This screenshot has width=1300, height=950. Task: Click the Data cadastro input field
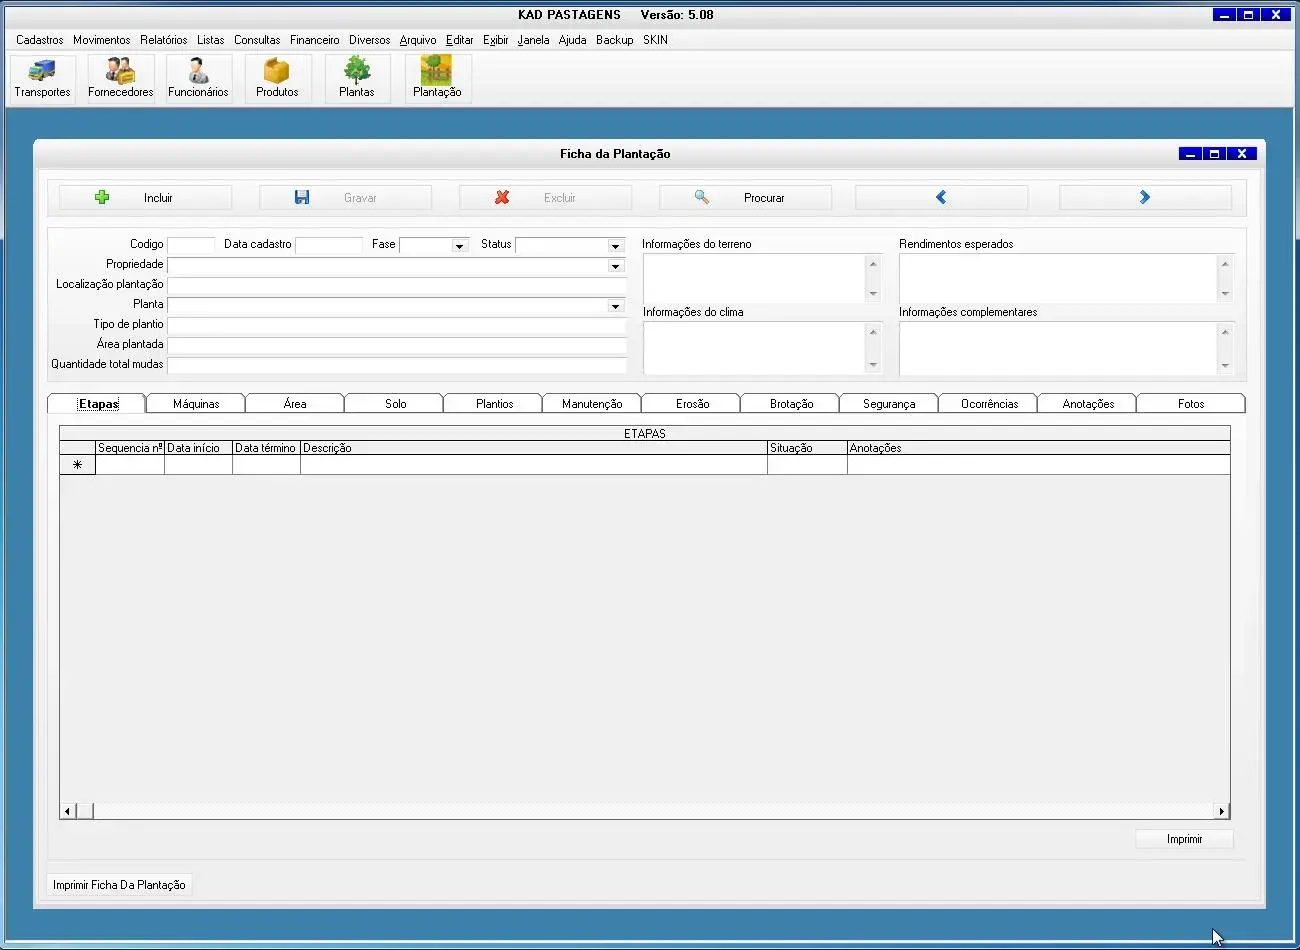[x=329, y=245]
